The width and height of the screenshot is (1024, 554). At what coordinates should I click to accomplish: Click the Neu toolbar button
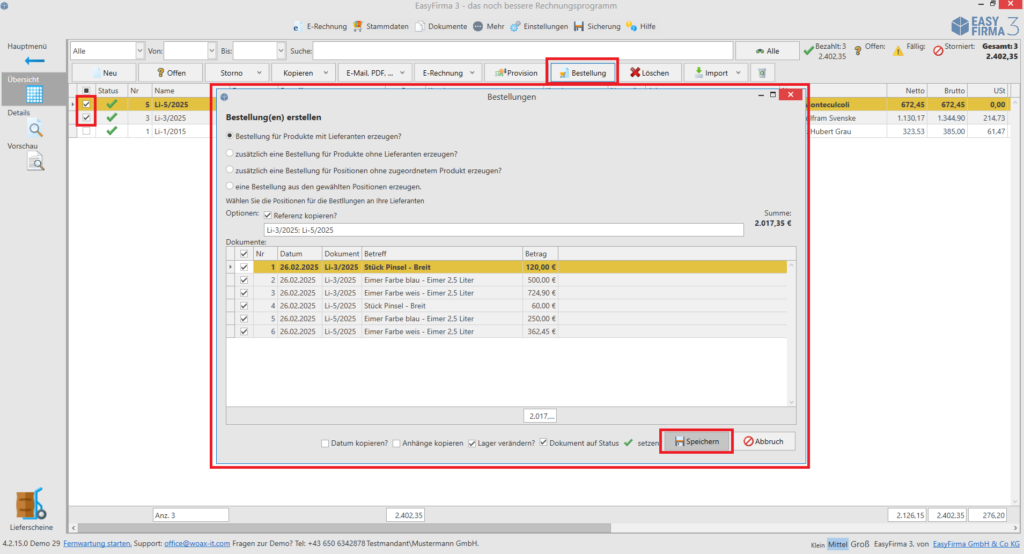point(104,73)
